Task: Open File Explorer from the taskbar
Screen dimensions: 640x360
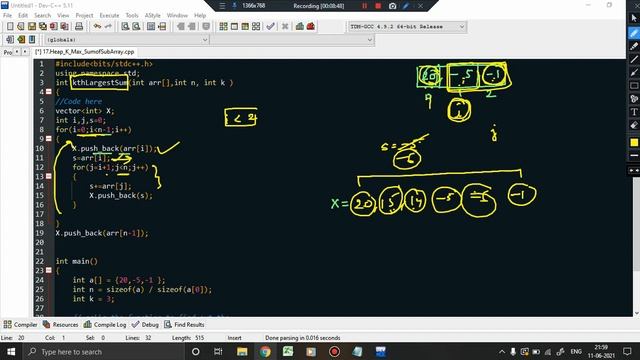Action: [x=242, y=351]
